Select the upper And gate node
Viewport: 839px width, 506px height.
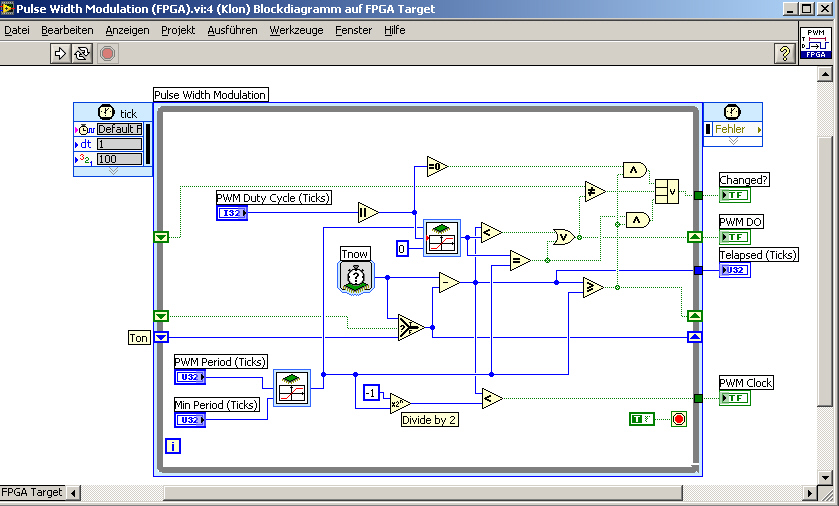click(x=635, y=170)
